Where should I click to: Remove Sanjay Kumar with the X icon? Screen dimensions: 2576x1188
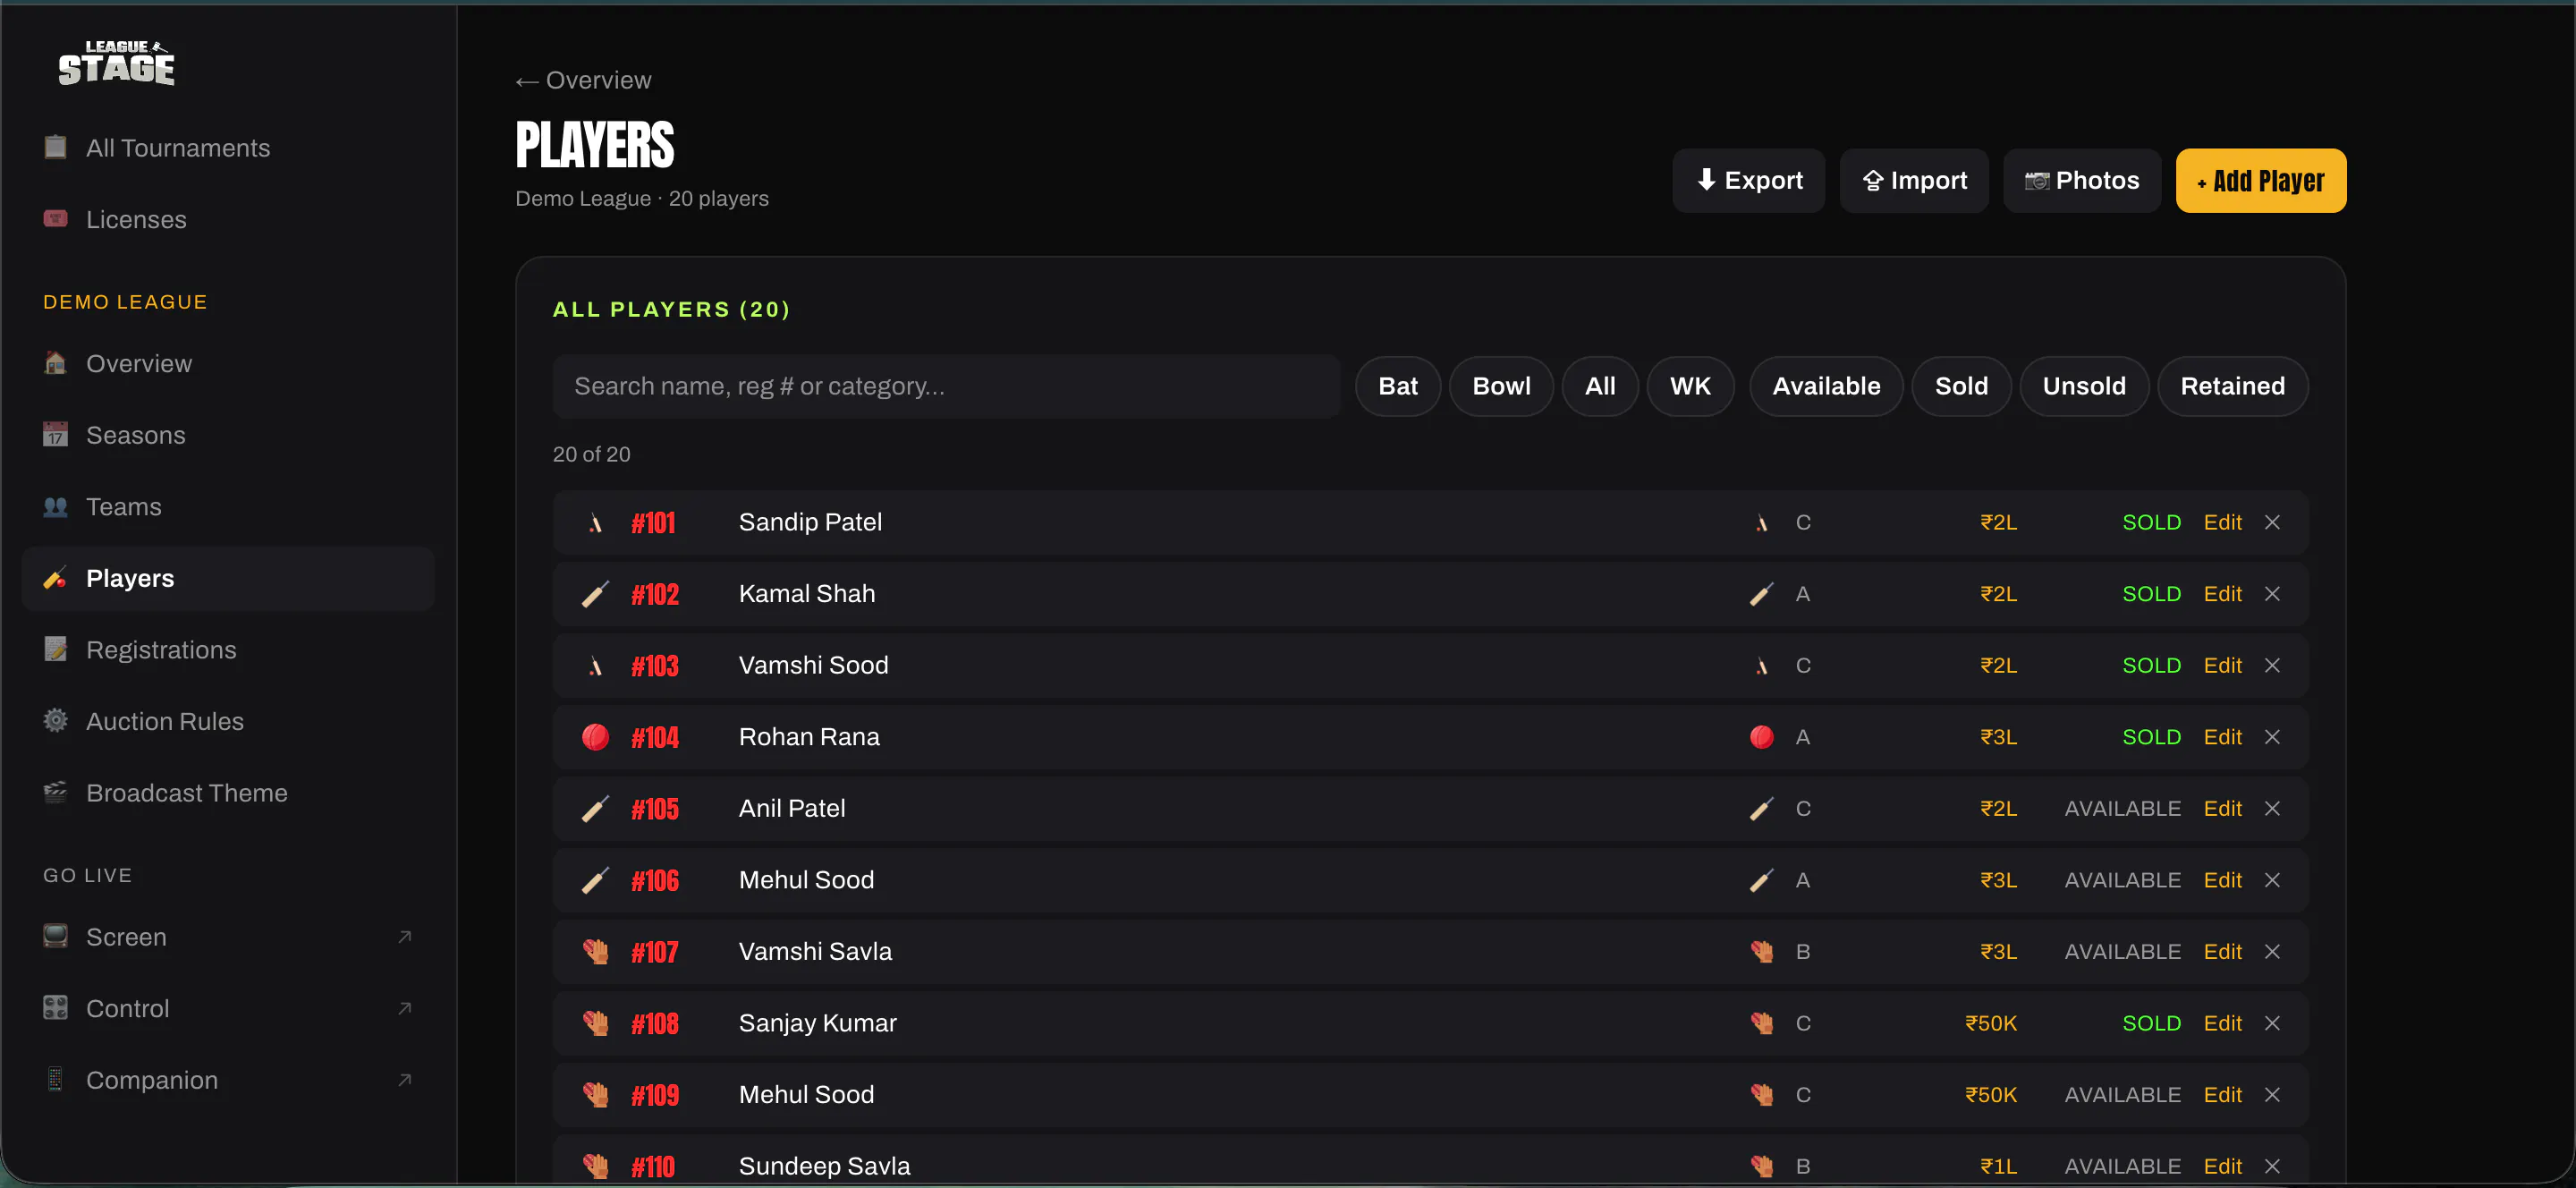pyautogui.click(x=2272, y=1023)
